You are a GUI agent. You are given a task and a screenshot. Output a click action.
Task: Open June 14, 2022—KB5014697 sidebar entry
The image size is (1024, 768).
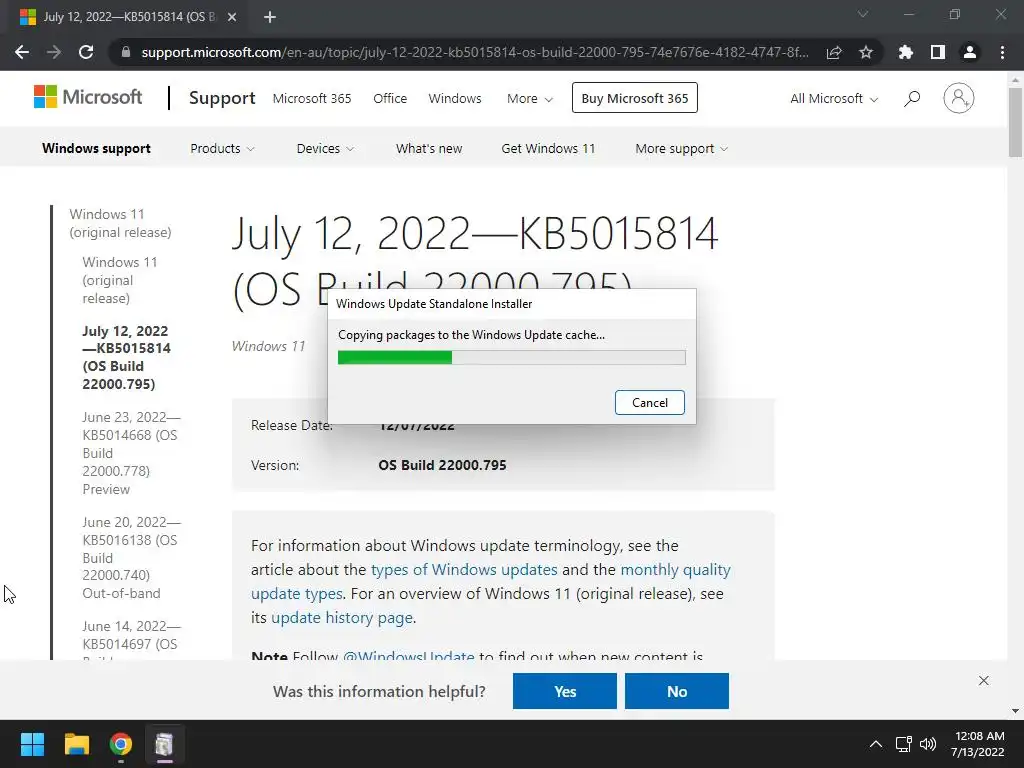tap(131, 640)
